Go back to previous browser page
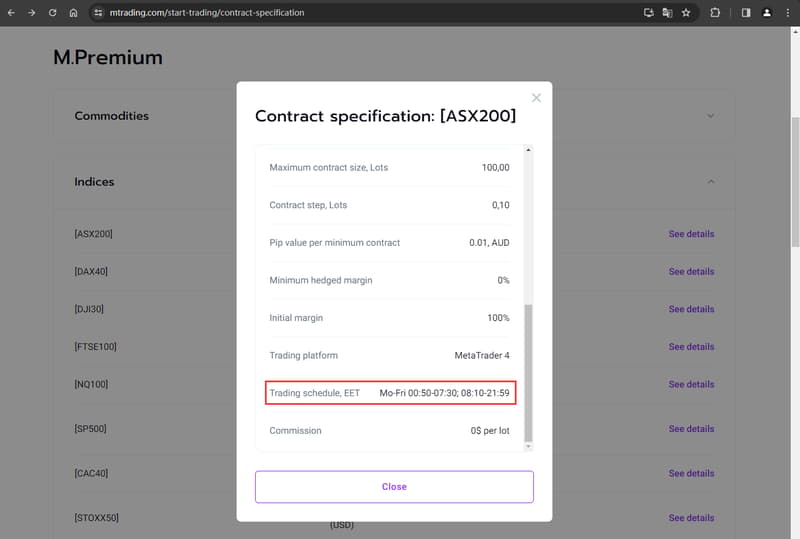800x539 pixels. click(11, 13)
